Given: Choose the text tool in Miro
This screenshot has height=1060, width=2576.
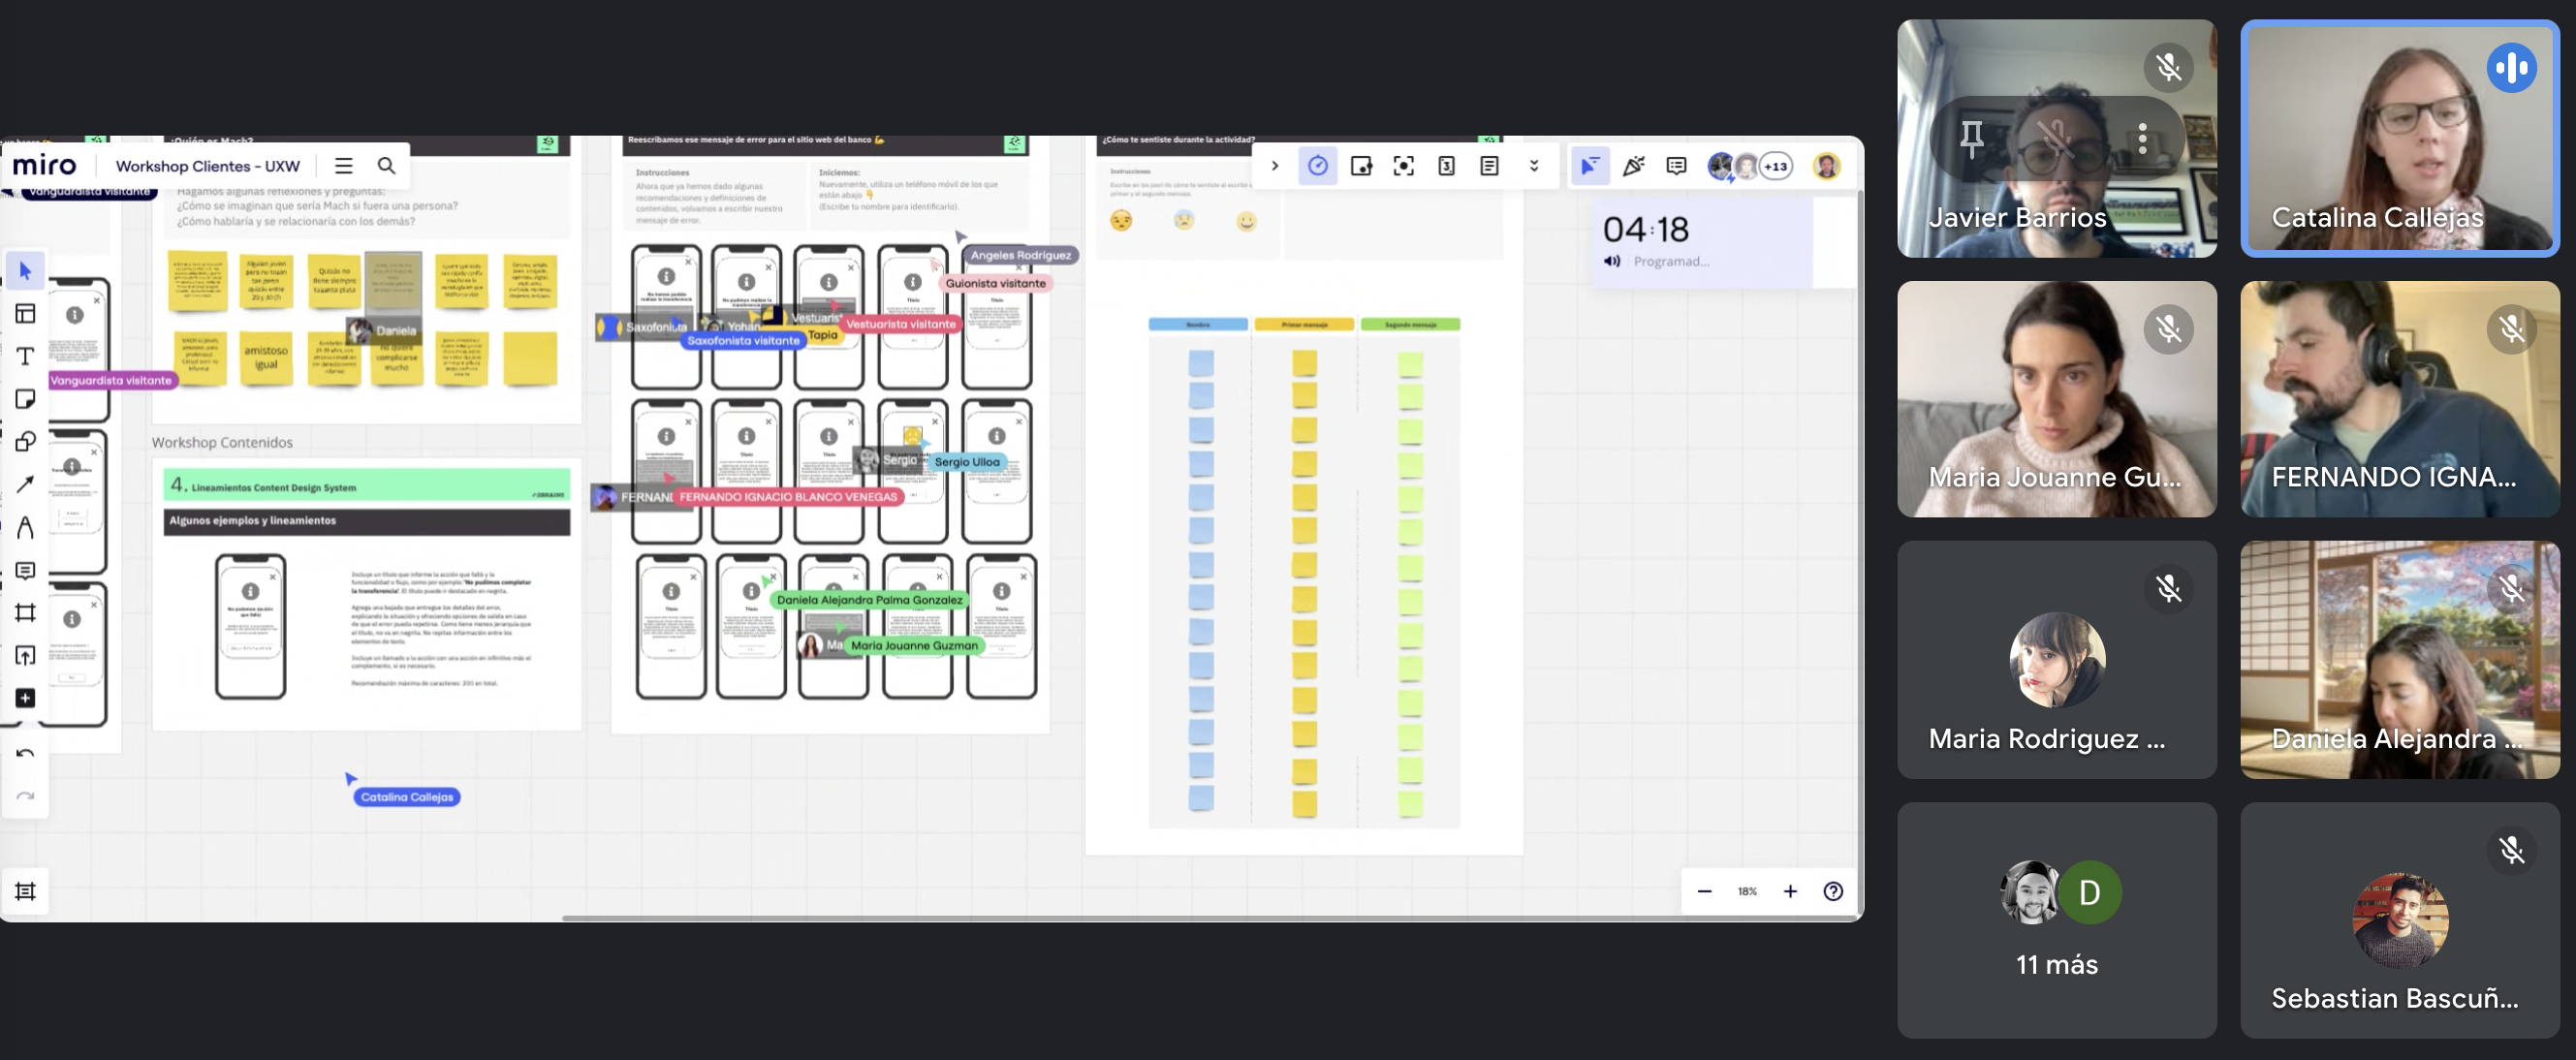Looking at the screenshot, I should tap(25, 356).
